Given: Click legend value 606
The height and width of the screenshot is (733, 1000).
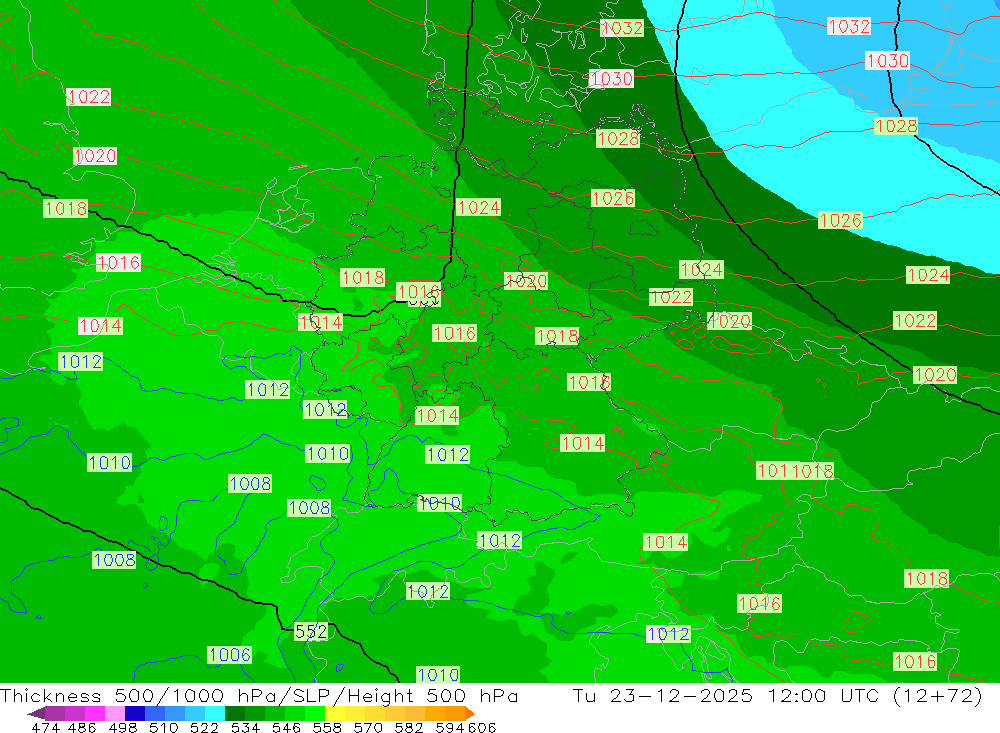Looking at the screenshot, I should pos(482,727).
